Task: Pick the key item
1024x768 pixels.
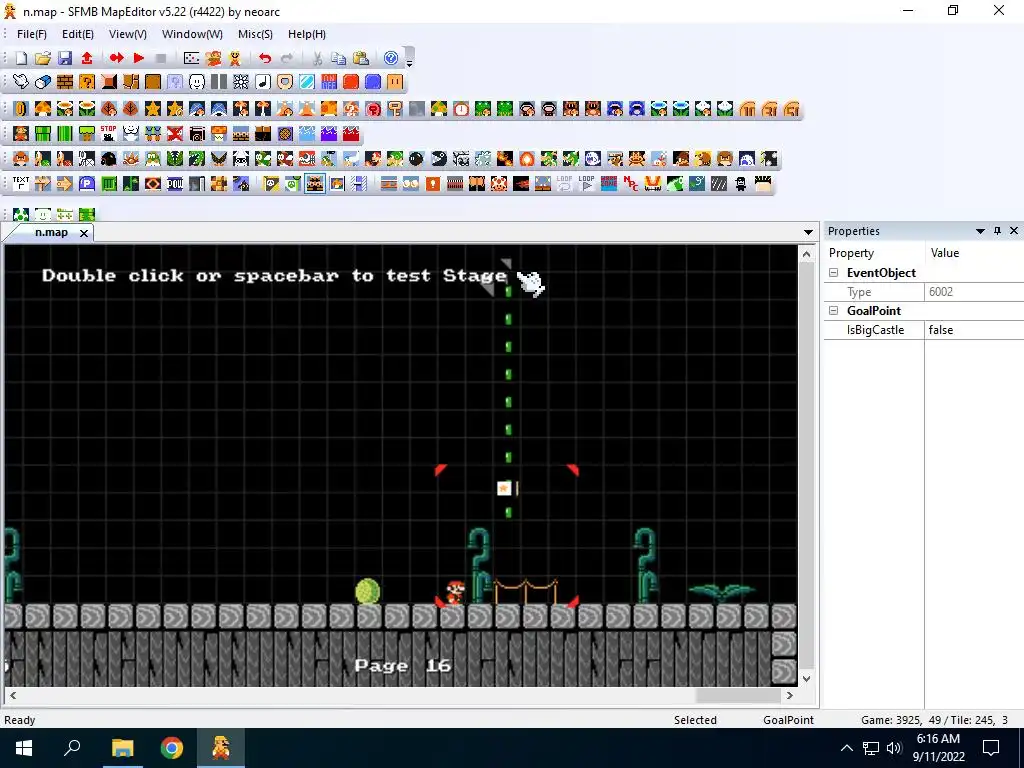Action: 394,109
